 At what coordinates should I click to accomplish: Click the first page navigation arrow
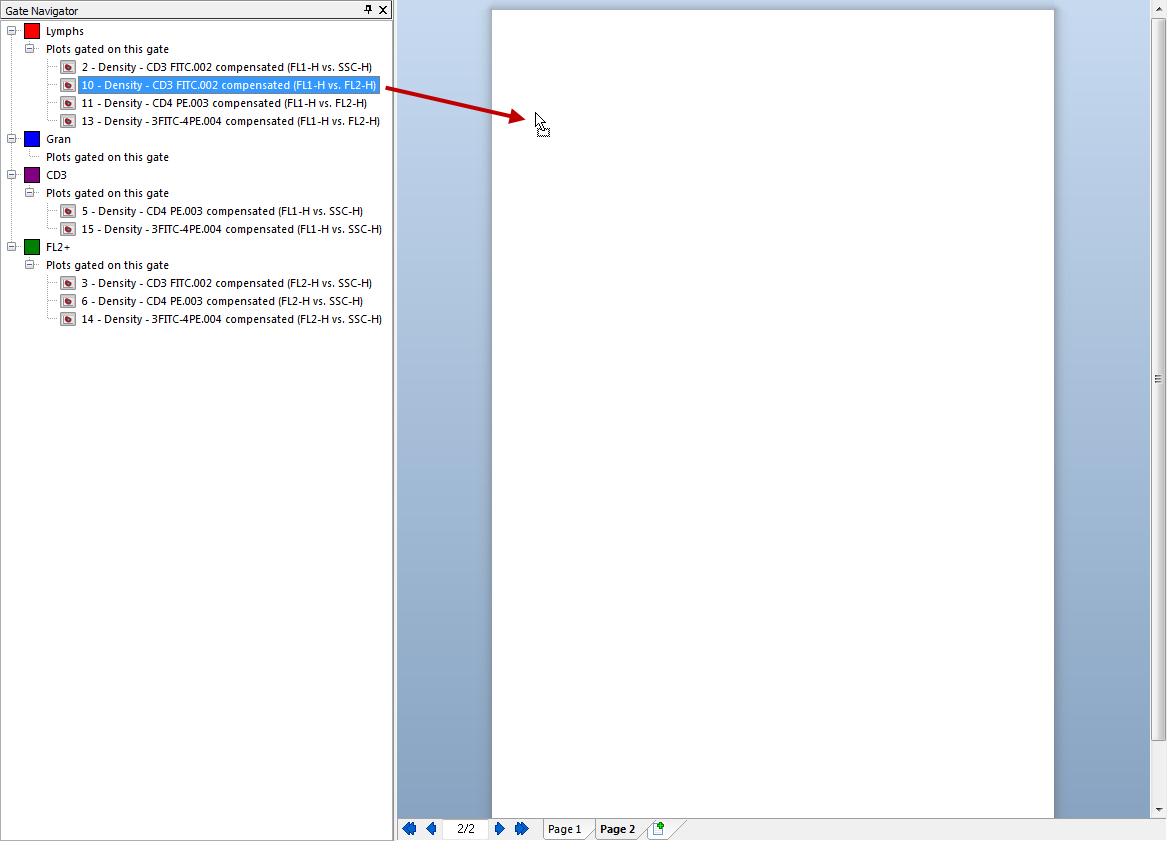click(x=409, y=829)
